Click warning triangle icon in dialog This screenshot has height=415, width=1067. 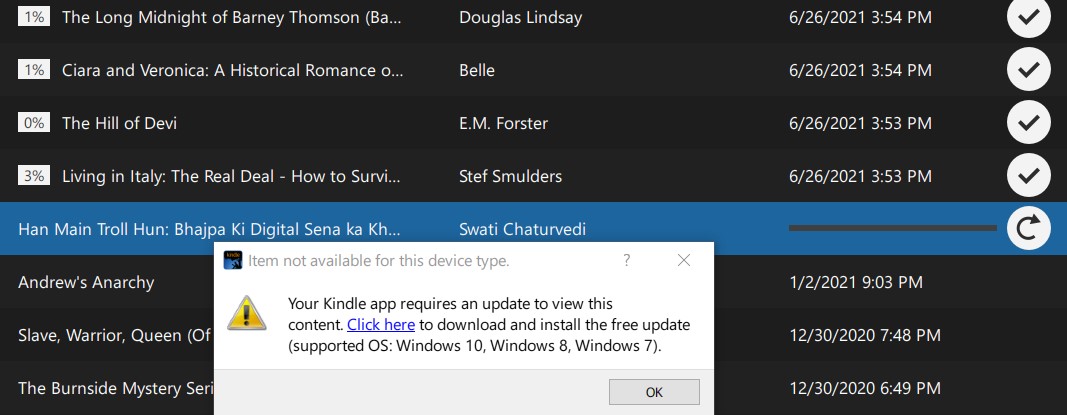(x=245, y=313)
